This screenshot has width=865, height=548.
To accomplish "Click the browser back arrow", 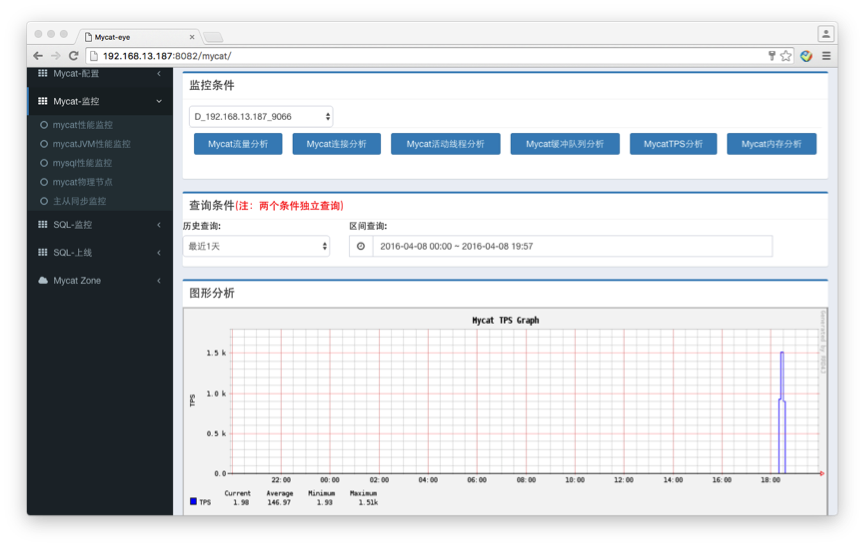I will [x=38, y=56].
